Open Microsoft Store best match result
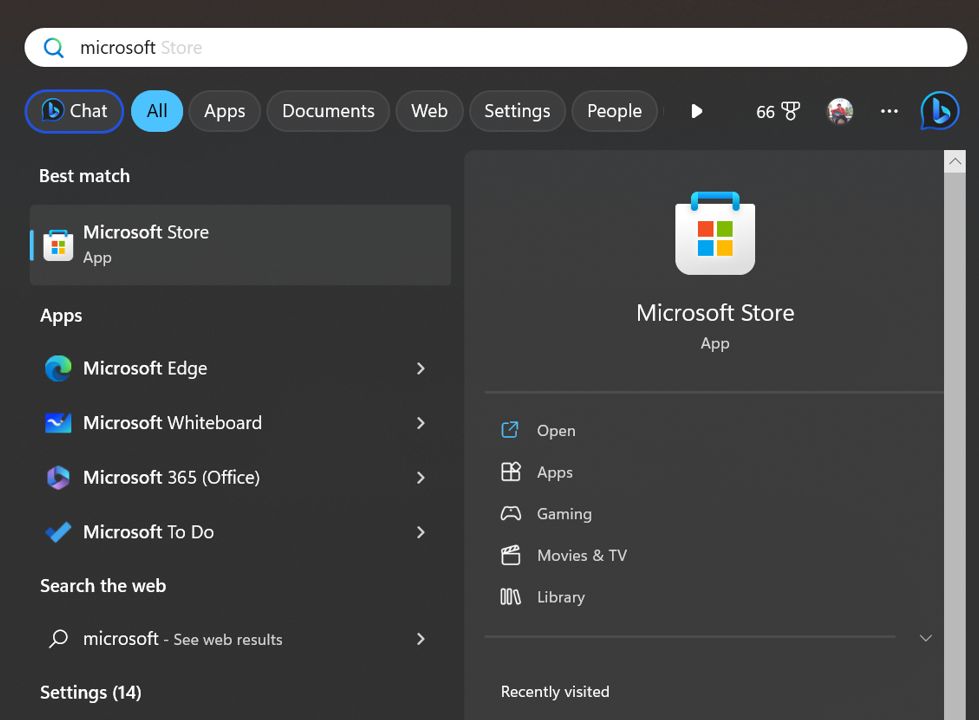979x720 pixels. (240, 245)
